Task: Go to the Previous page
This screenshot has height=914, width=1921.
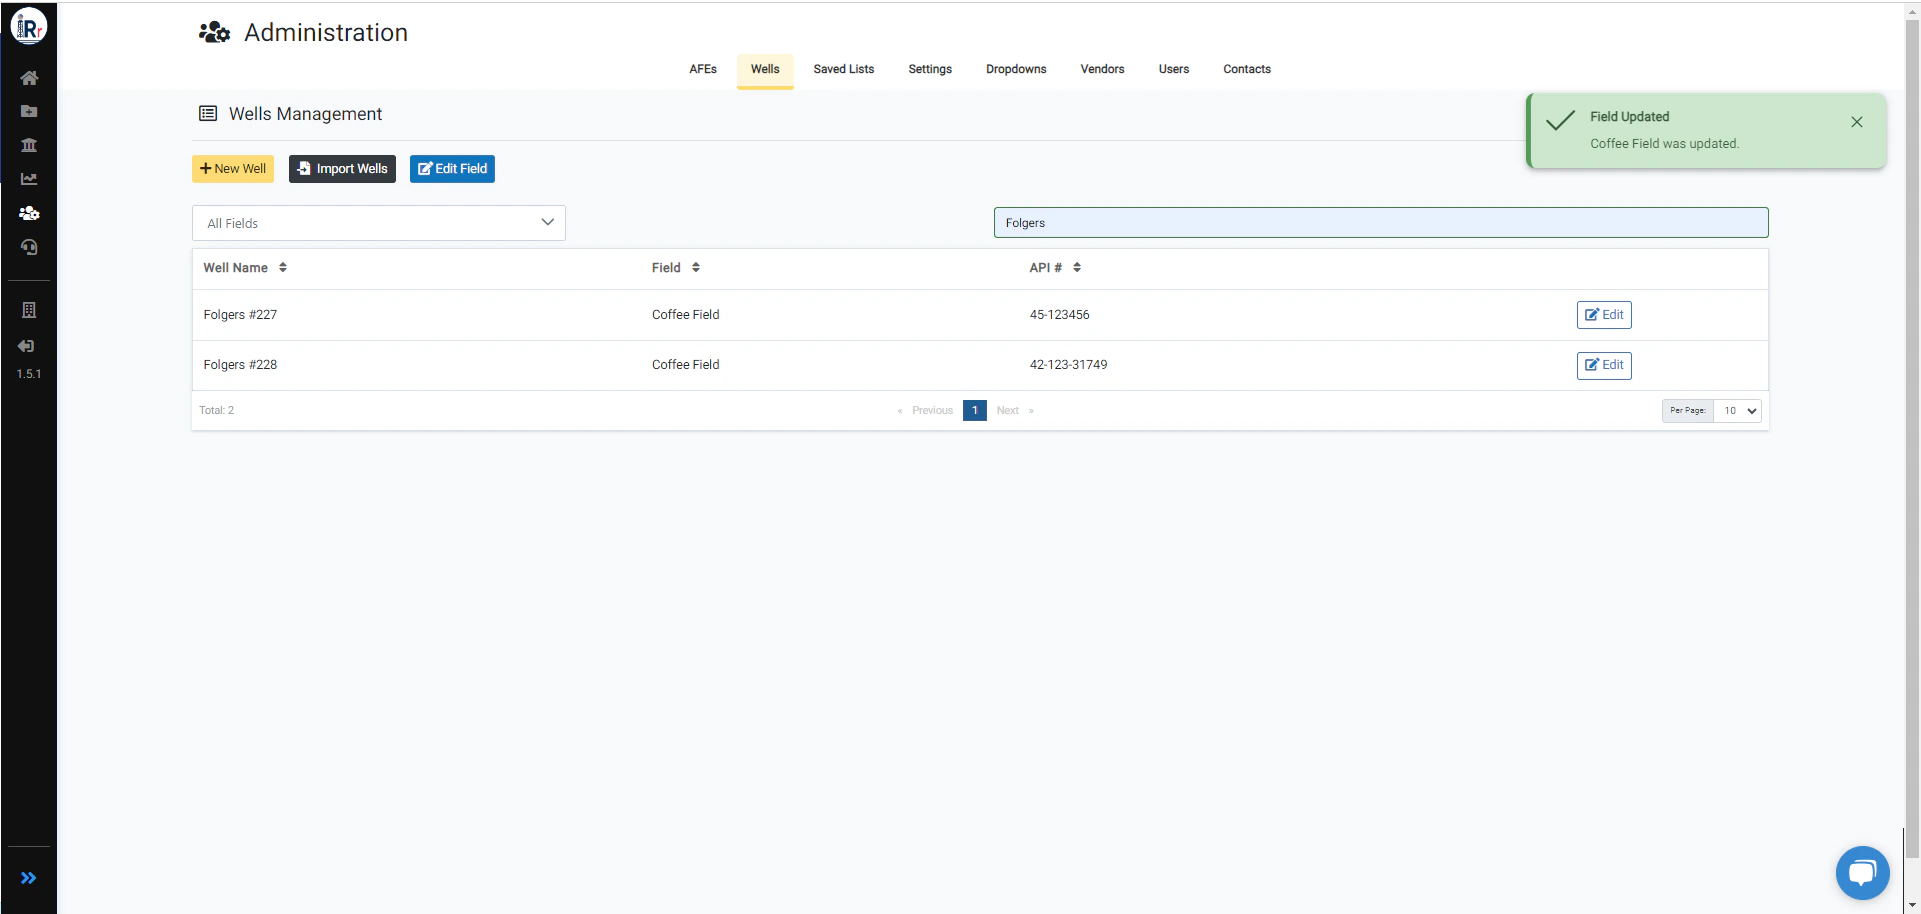Action: (x=925, y=411)
